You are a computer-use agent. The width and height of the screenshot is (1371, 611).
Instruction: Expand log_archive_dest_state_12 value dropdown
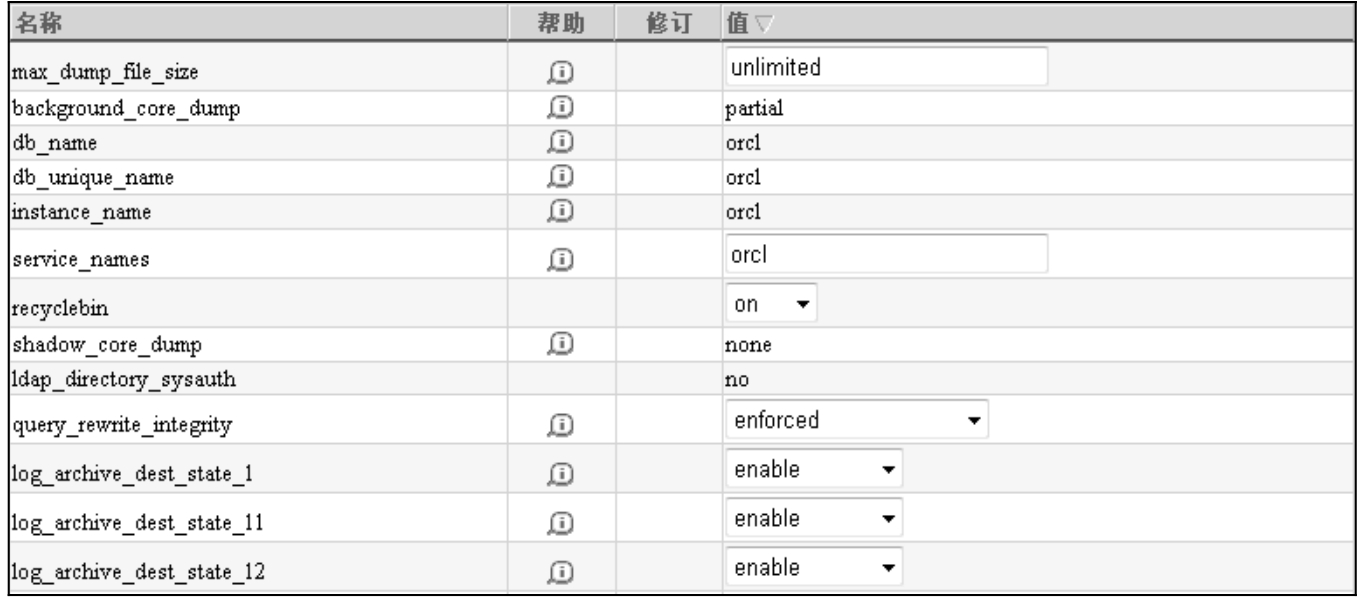(x=814, y=567)
